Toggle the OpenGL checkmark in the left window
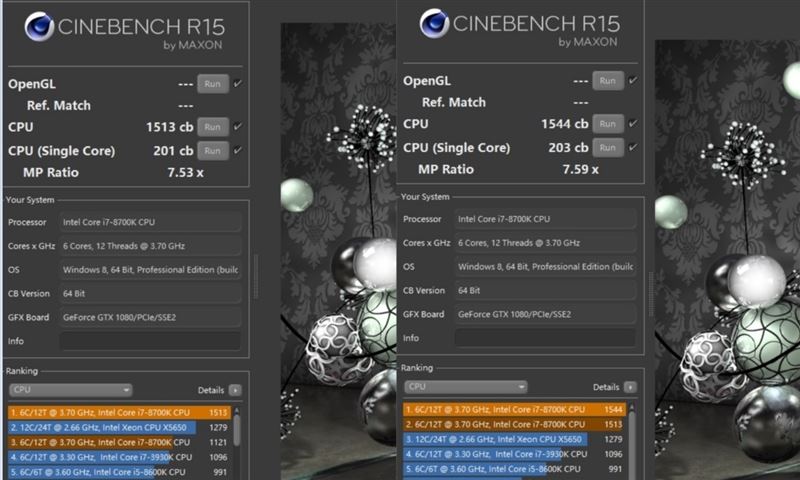Viewport: 800px width, 480px height. coord(238,84)
